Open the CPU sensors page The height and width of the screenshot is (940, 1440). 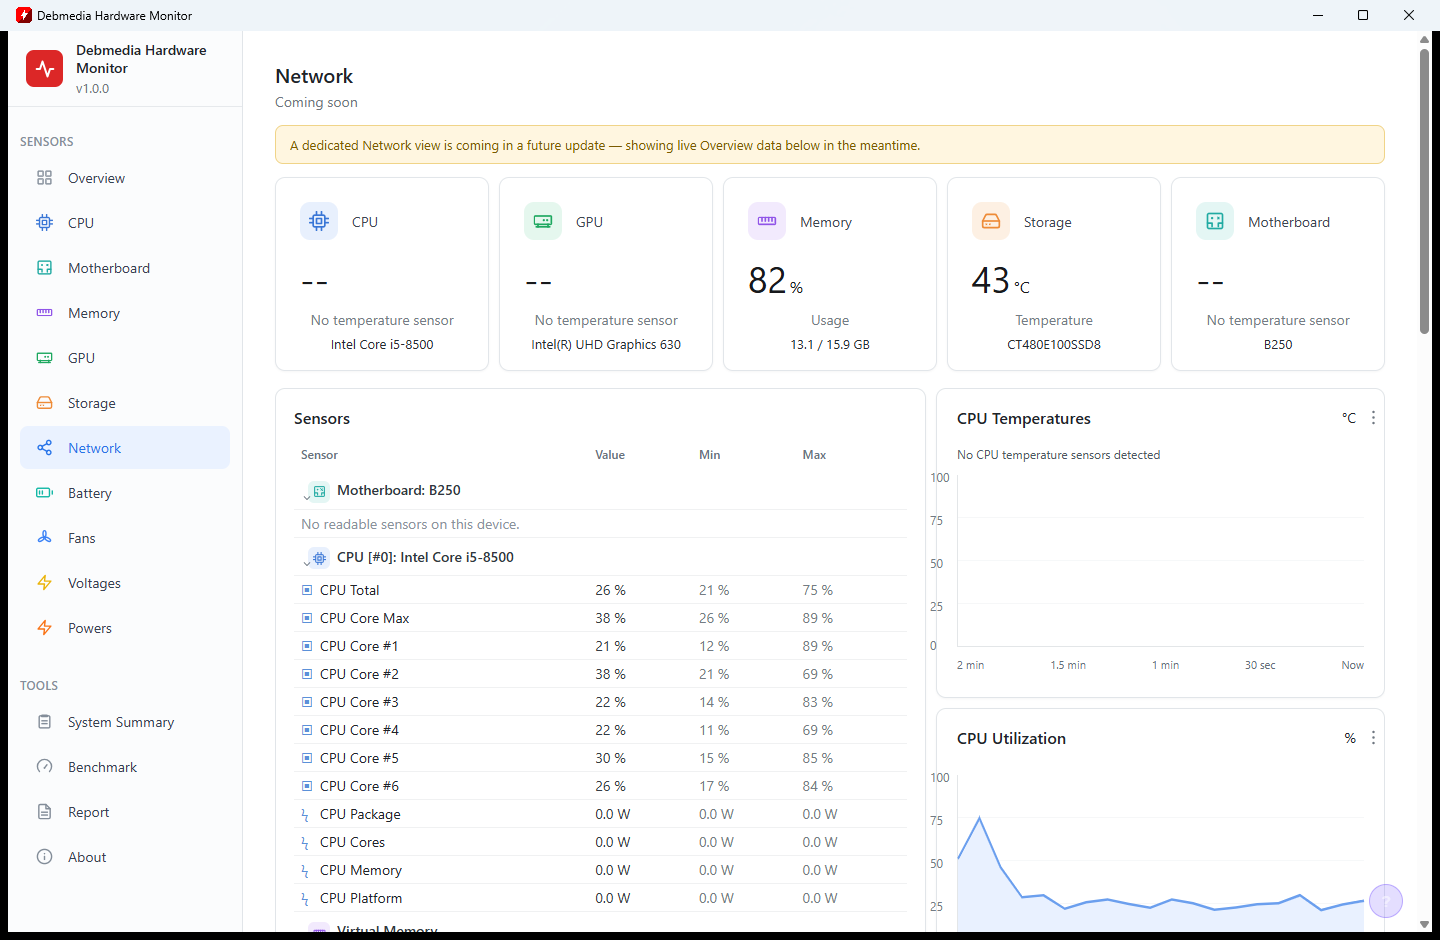tap(125, 223)
